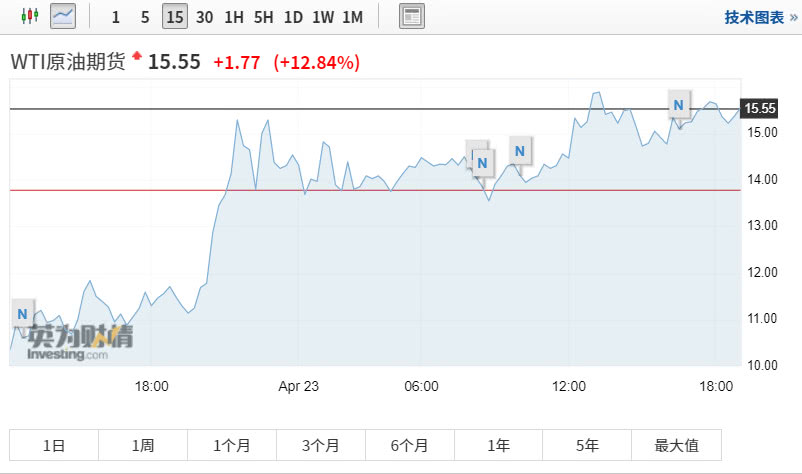Set interval to 30 minutes
The width and height of the screenshot is (802, 474).
pos(204,17)
